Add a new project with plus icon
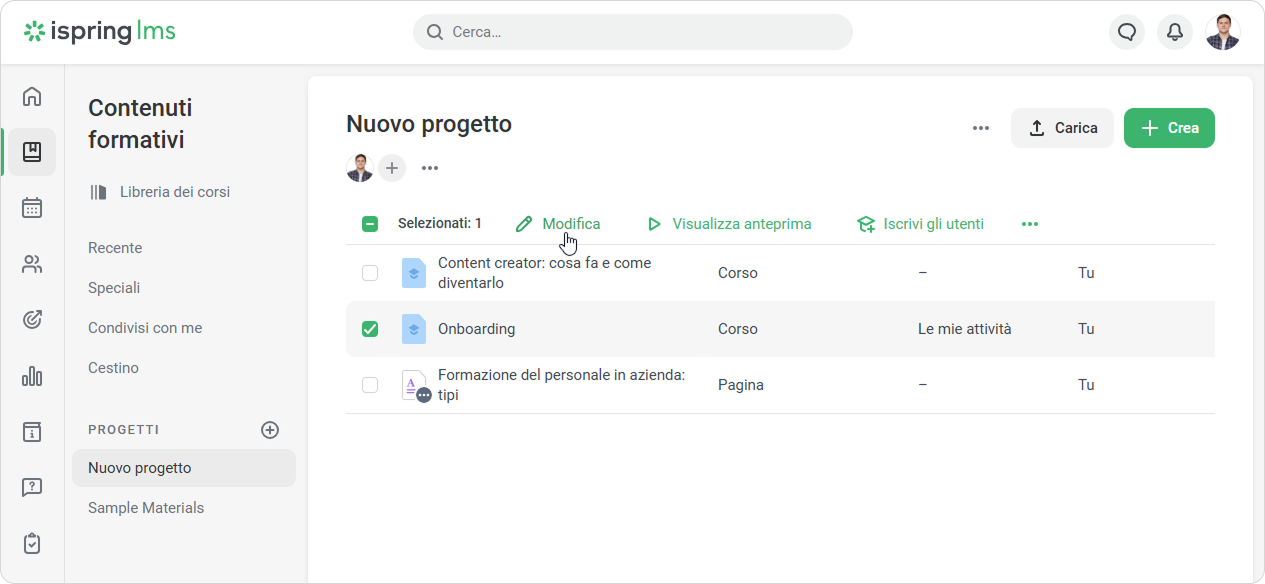 270,430
